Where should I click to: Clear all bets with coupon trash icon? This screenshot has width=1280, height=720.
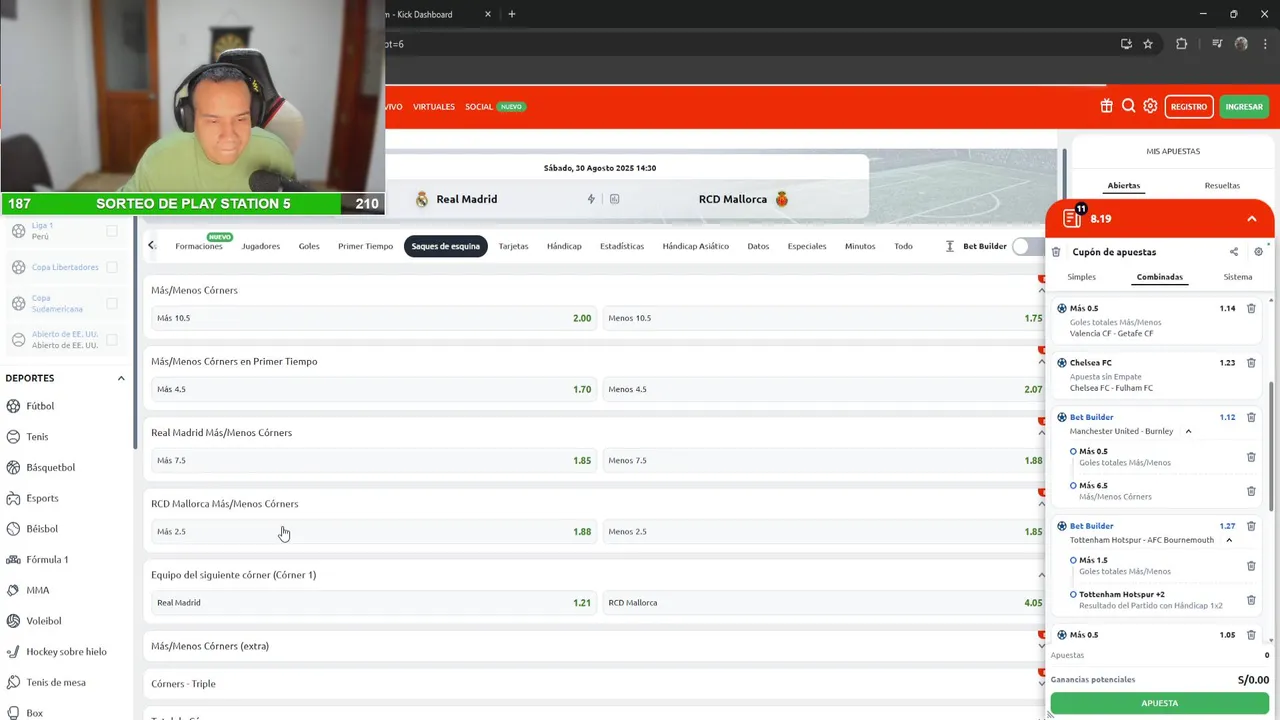[1056, 252]
